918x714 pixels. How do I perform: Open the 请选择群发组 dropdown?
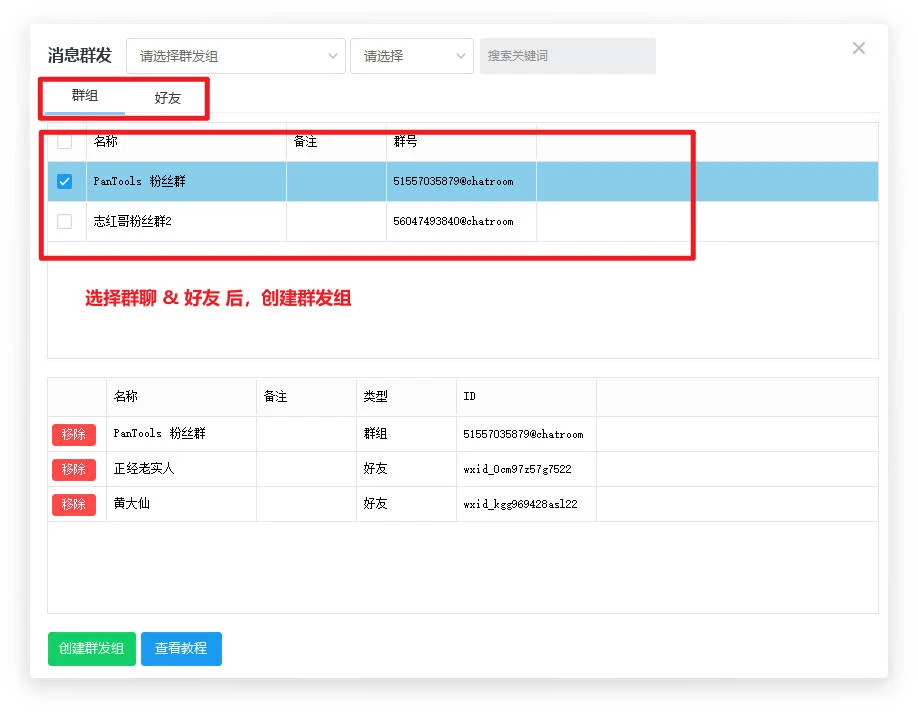point(236,56)
